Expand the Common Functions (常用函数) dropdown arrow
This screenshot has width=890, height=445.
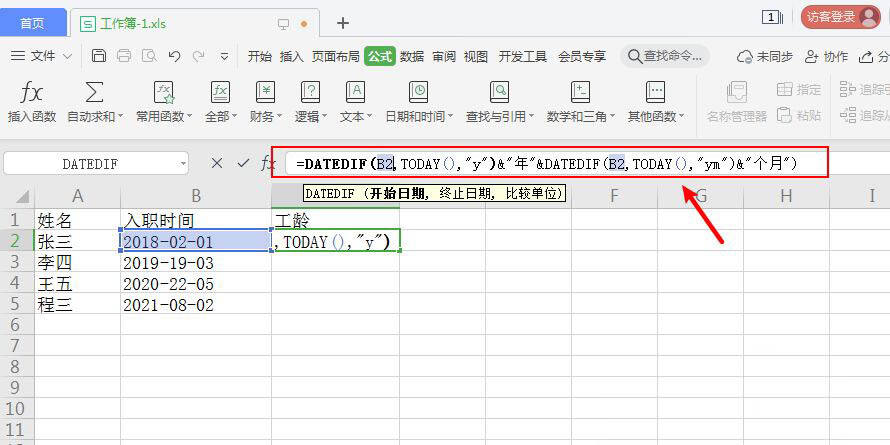pyautogui.click(x=190, y=117)
